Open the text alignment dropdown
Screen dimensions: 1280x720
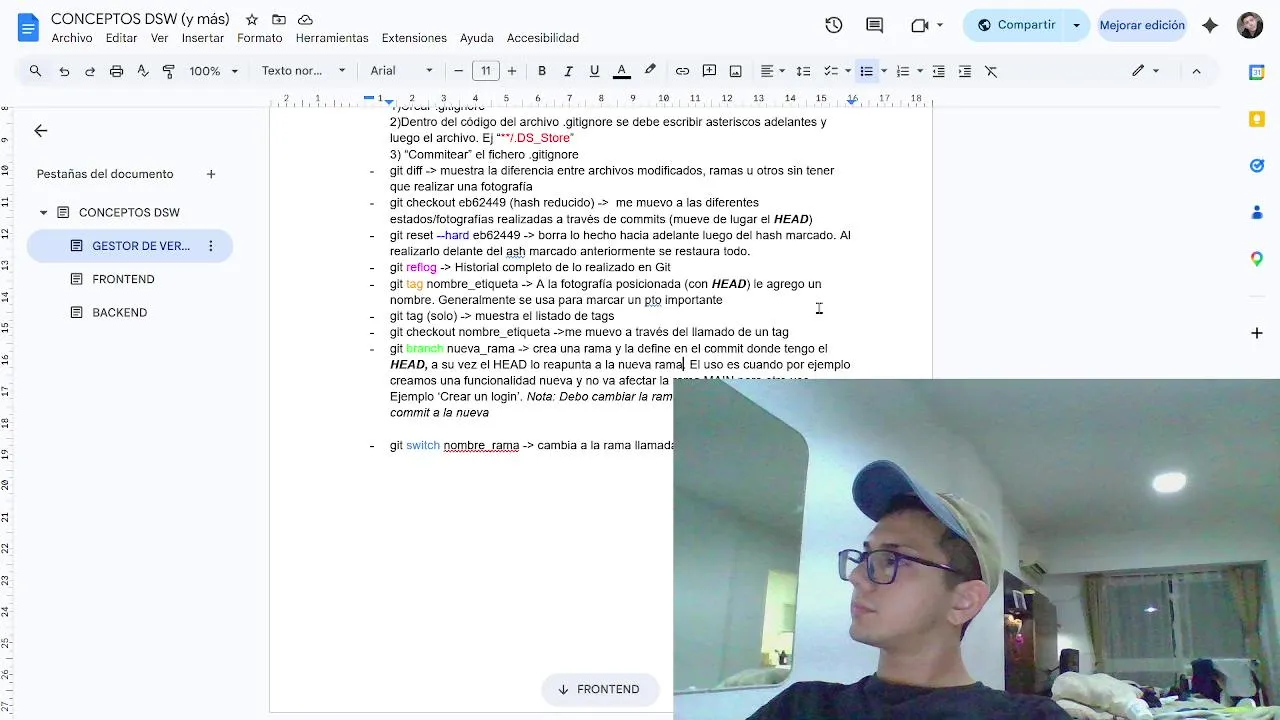(772, 71)
